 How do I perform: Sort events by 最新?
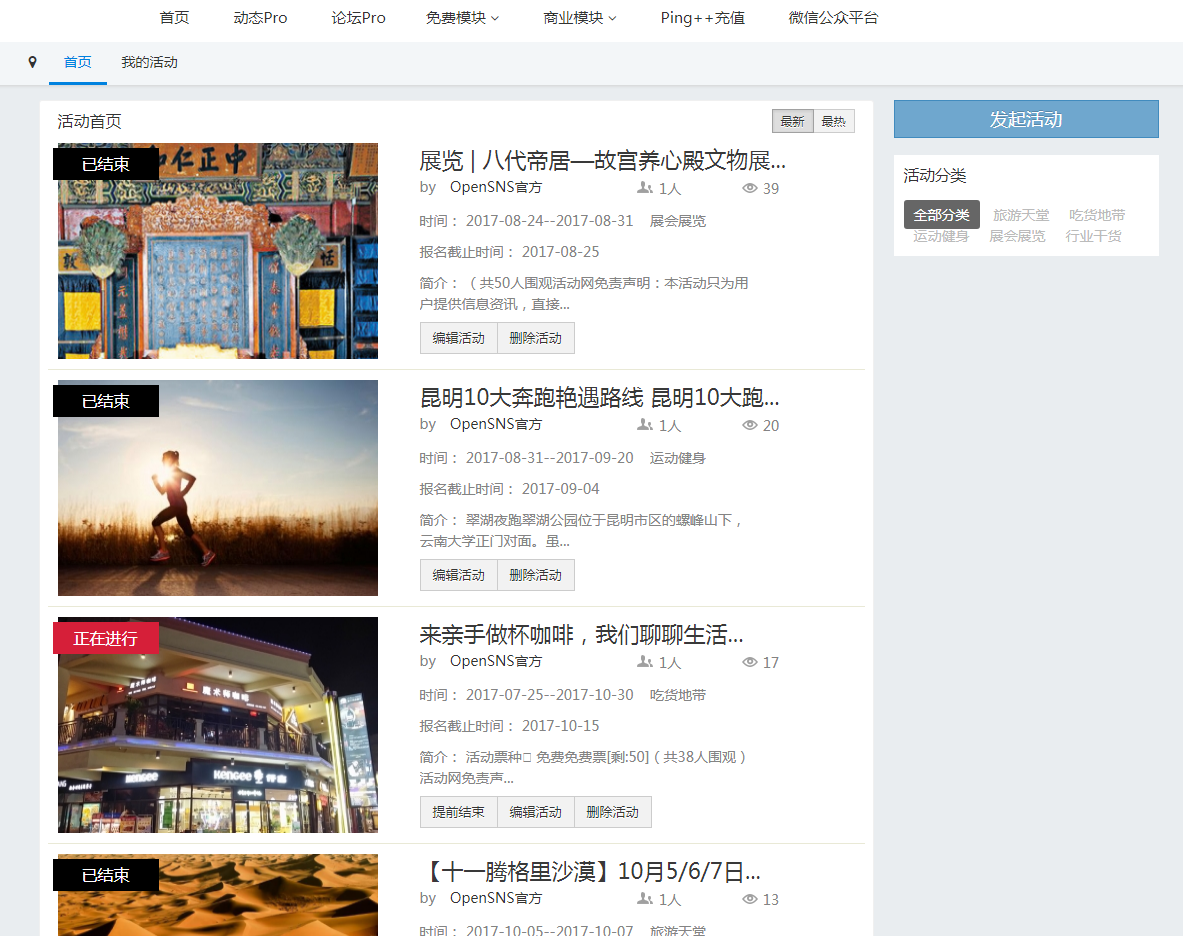[792, 121]
